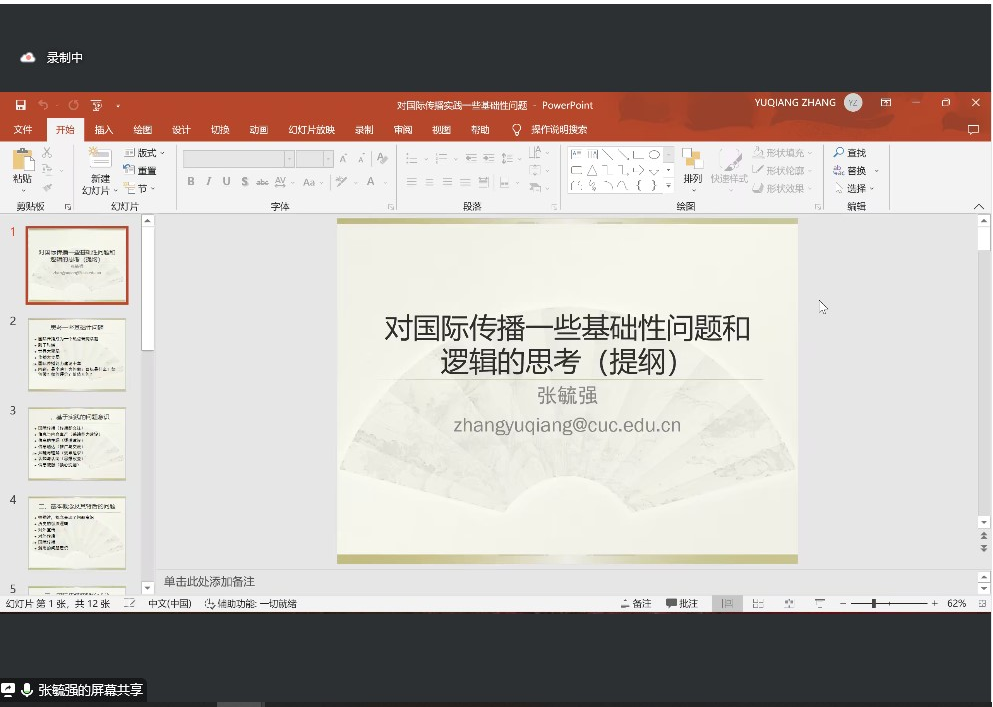Click the Reset (重置) slide icon
Image resolution: width=993 pixels, height=707 pixels.
tap(140, 171)
